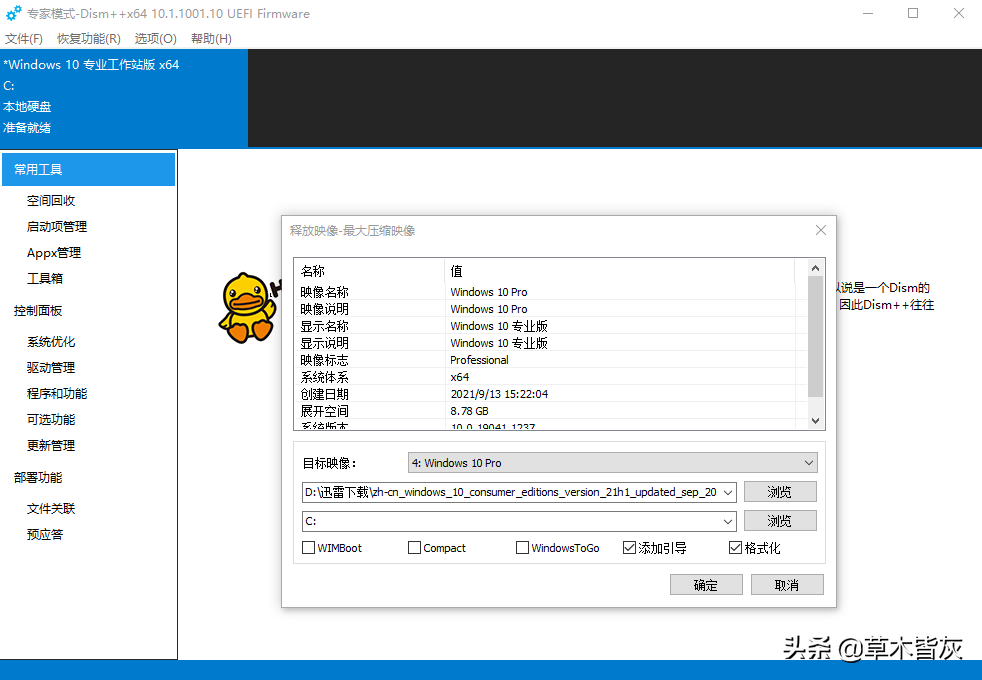
Task: Click the yellow duck mascot image
Action: tap(247, 307)
